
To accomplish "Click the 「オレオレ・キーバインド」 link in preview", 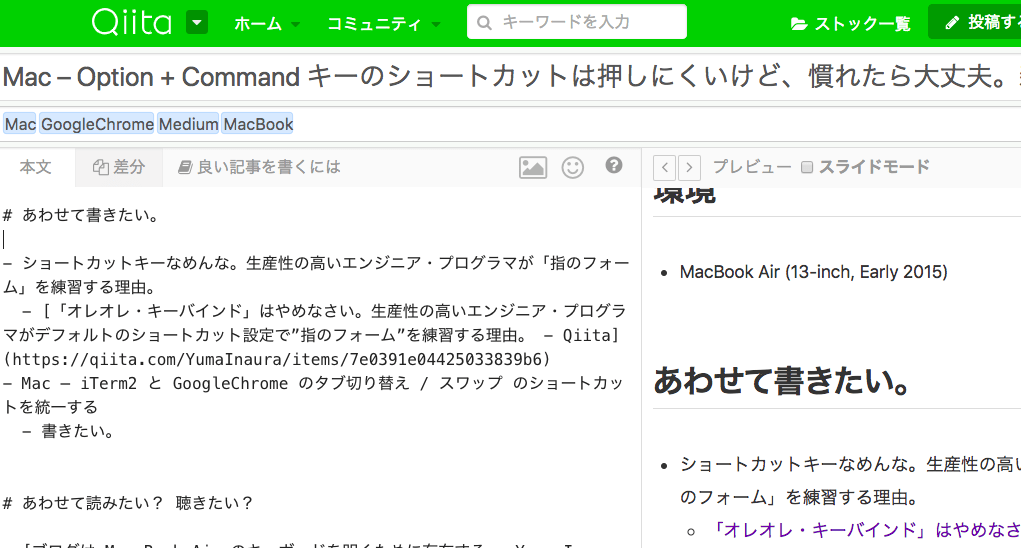I will pyautogui.click(x=865, y=530).
